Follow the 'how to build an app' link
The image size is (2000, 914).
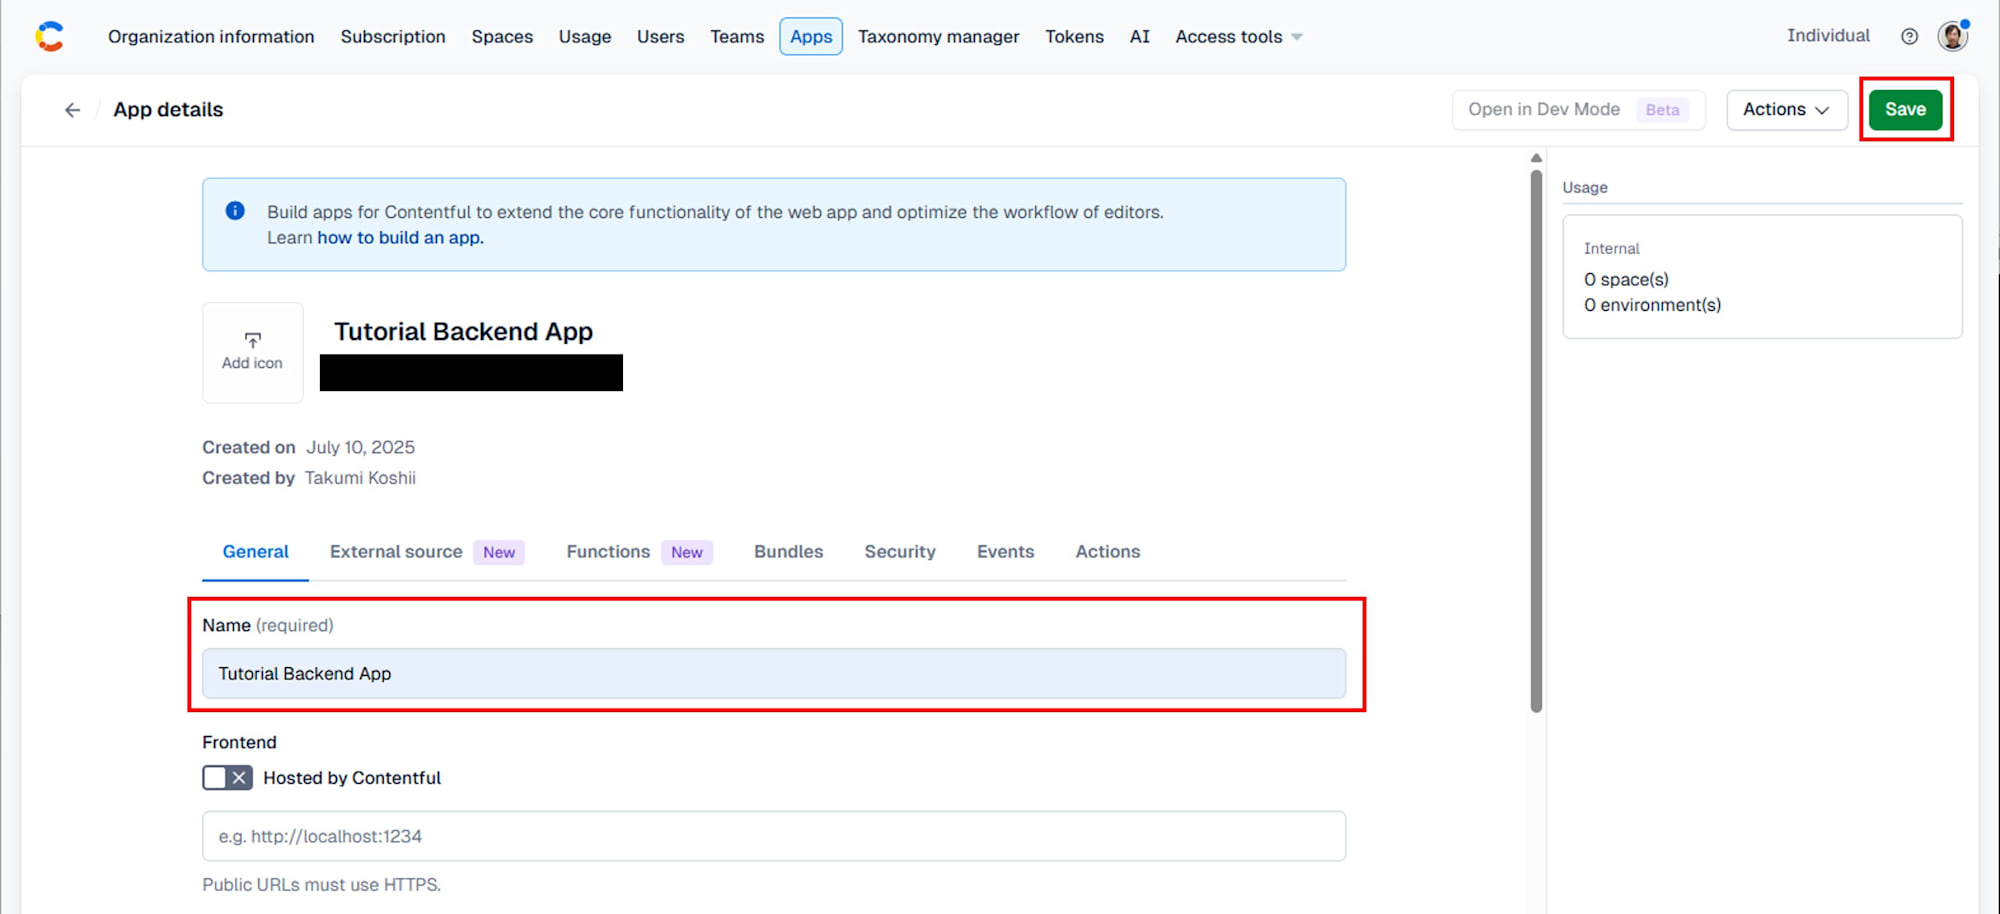coord(400,238)
